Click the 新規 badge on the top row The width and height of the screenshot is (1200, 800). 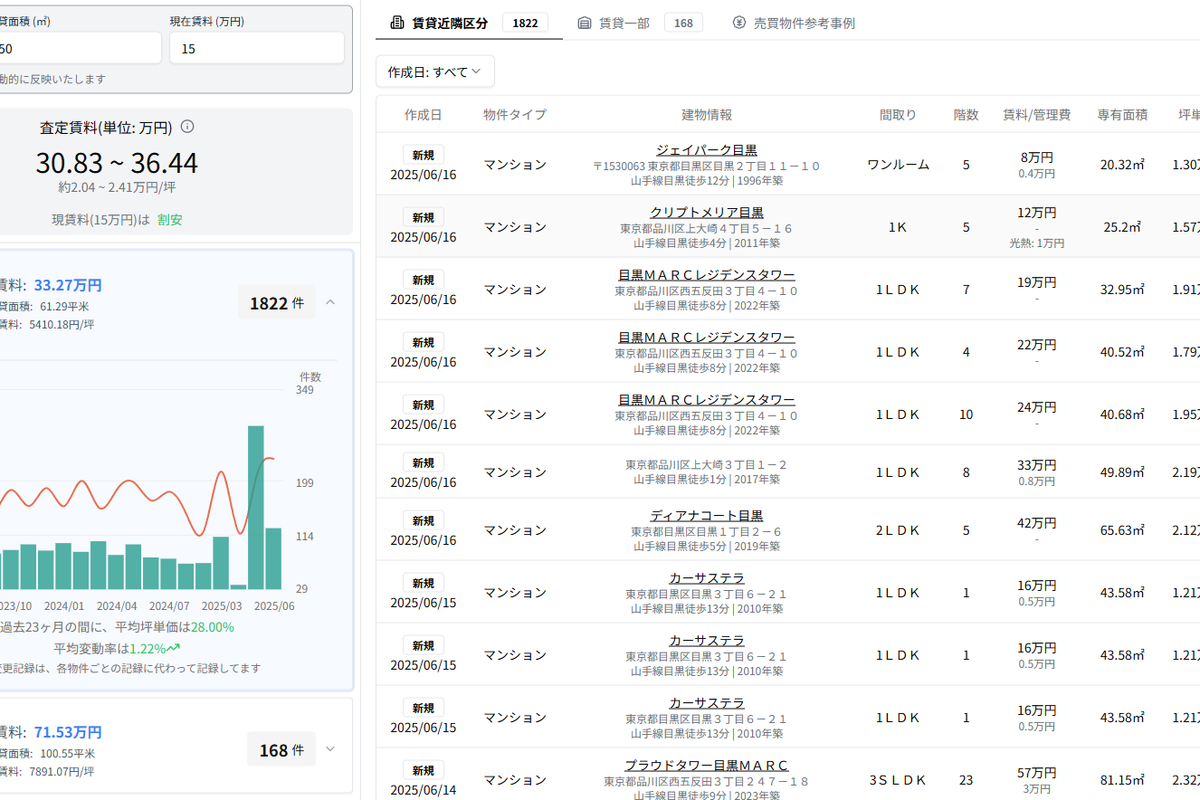[422, 154]
